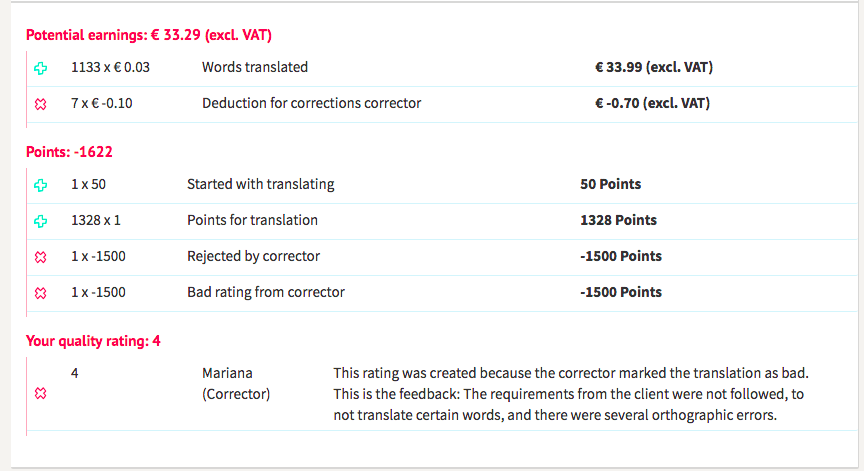This screenshot has width=864, height=471.
Task: Select the Points: -1622 heading
Action: pyautogui.click(x=69, y=152)
